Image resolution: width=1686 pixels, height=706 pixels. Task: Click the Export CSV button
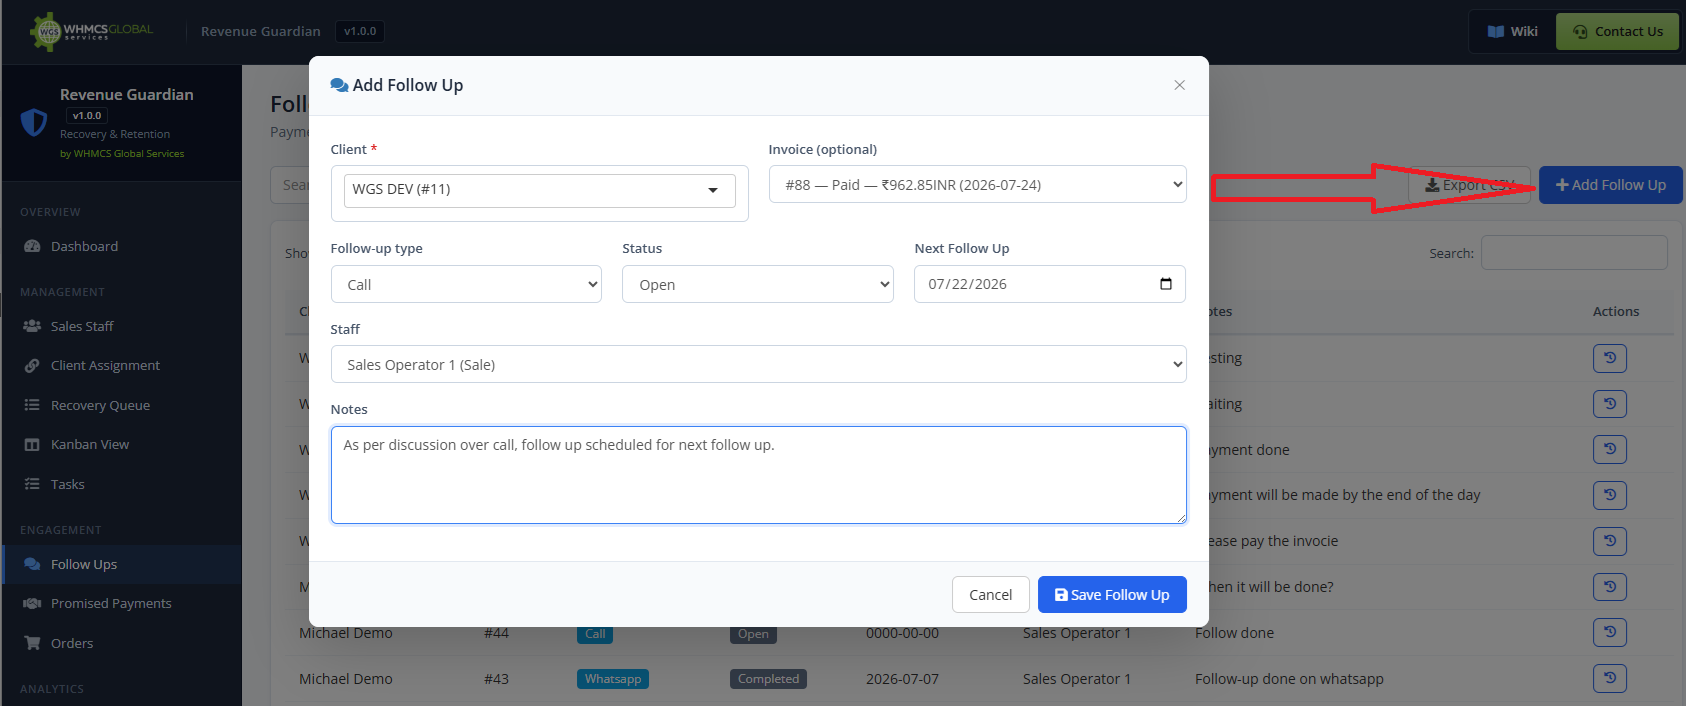point(1469,185)
